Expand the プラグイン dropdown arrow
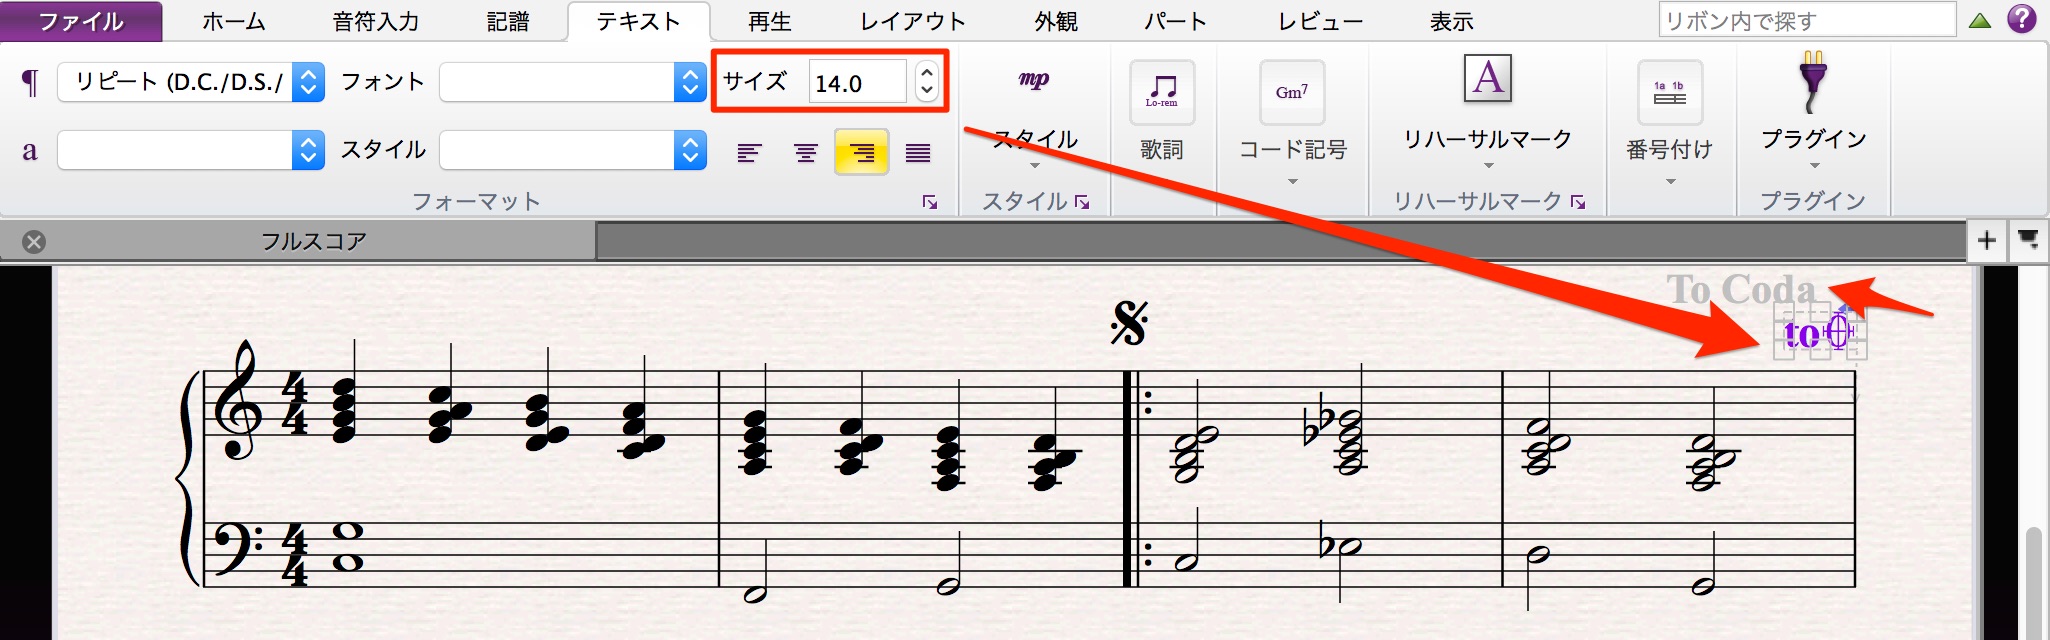The width and height of the screenshot is (2050, 640). [x=1814, y=166]
